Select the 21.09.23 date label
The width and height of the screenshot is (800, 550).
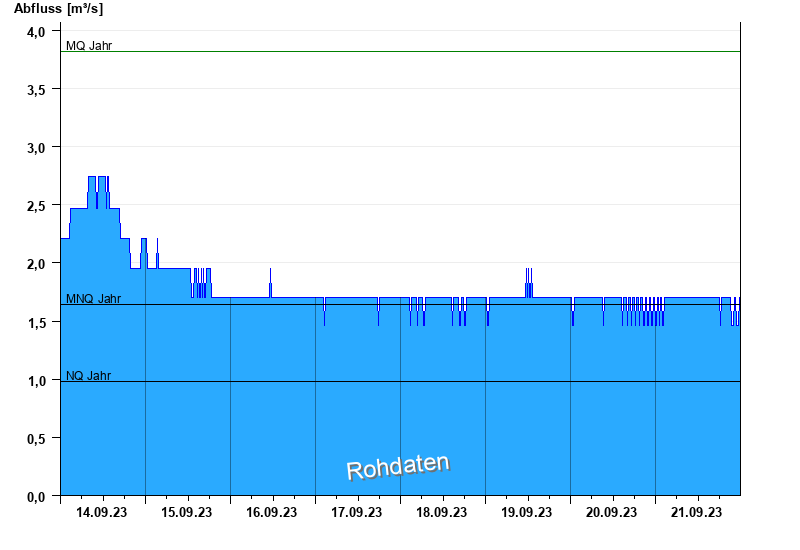[x=697, y=513]
